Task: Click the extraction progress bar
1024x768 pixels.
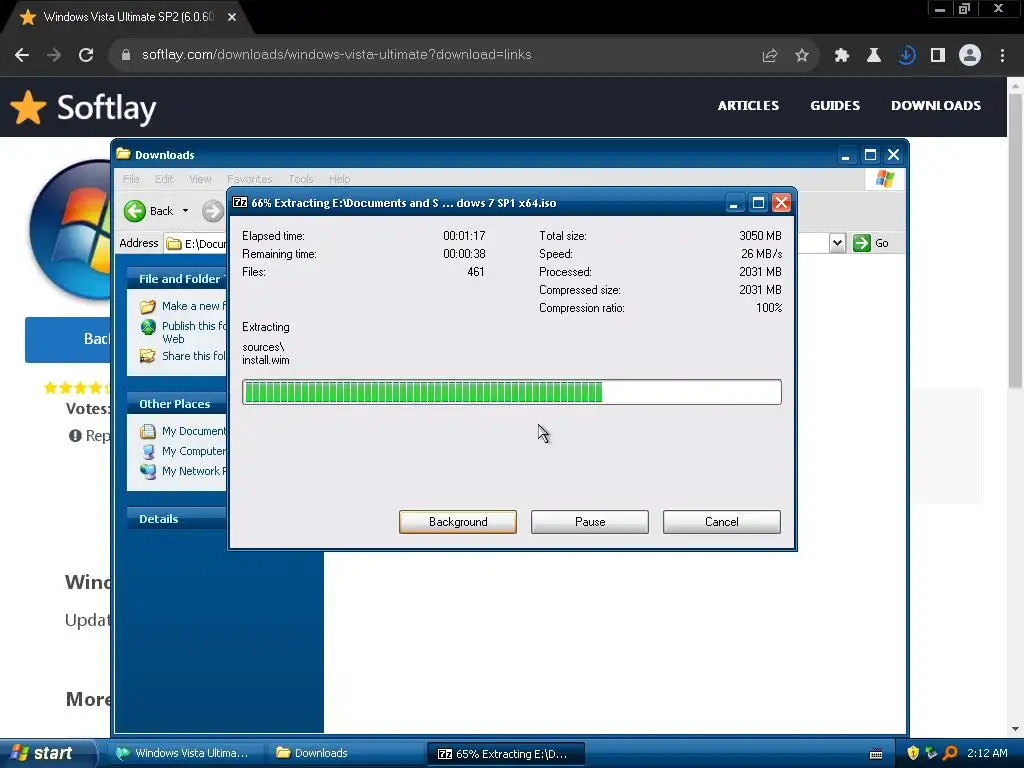Action: 511,392
